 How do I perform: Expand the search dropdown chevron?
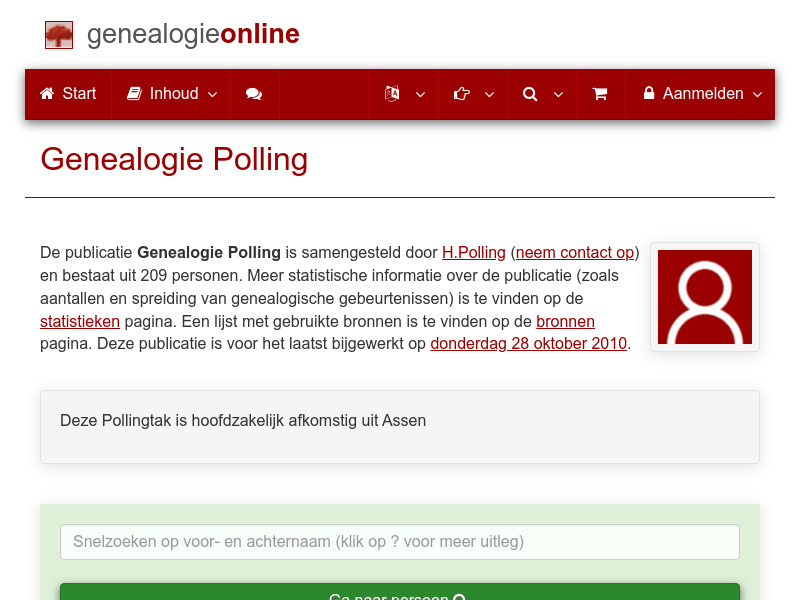(558, 96)
